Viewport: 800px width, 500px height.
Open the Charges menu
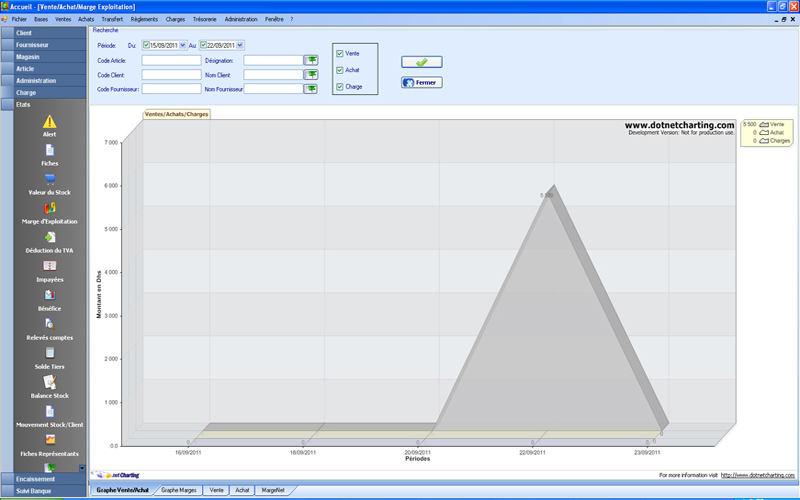point(175,19)
